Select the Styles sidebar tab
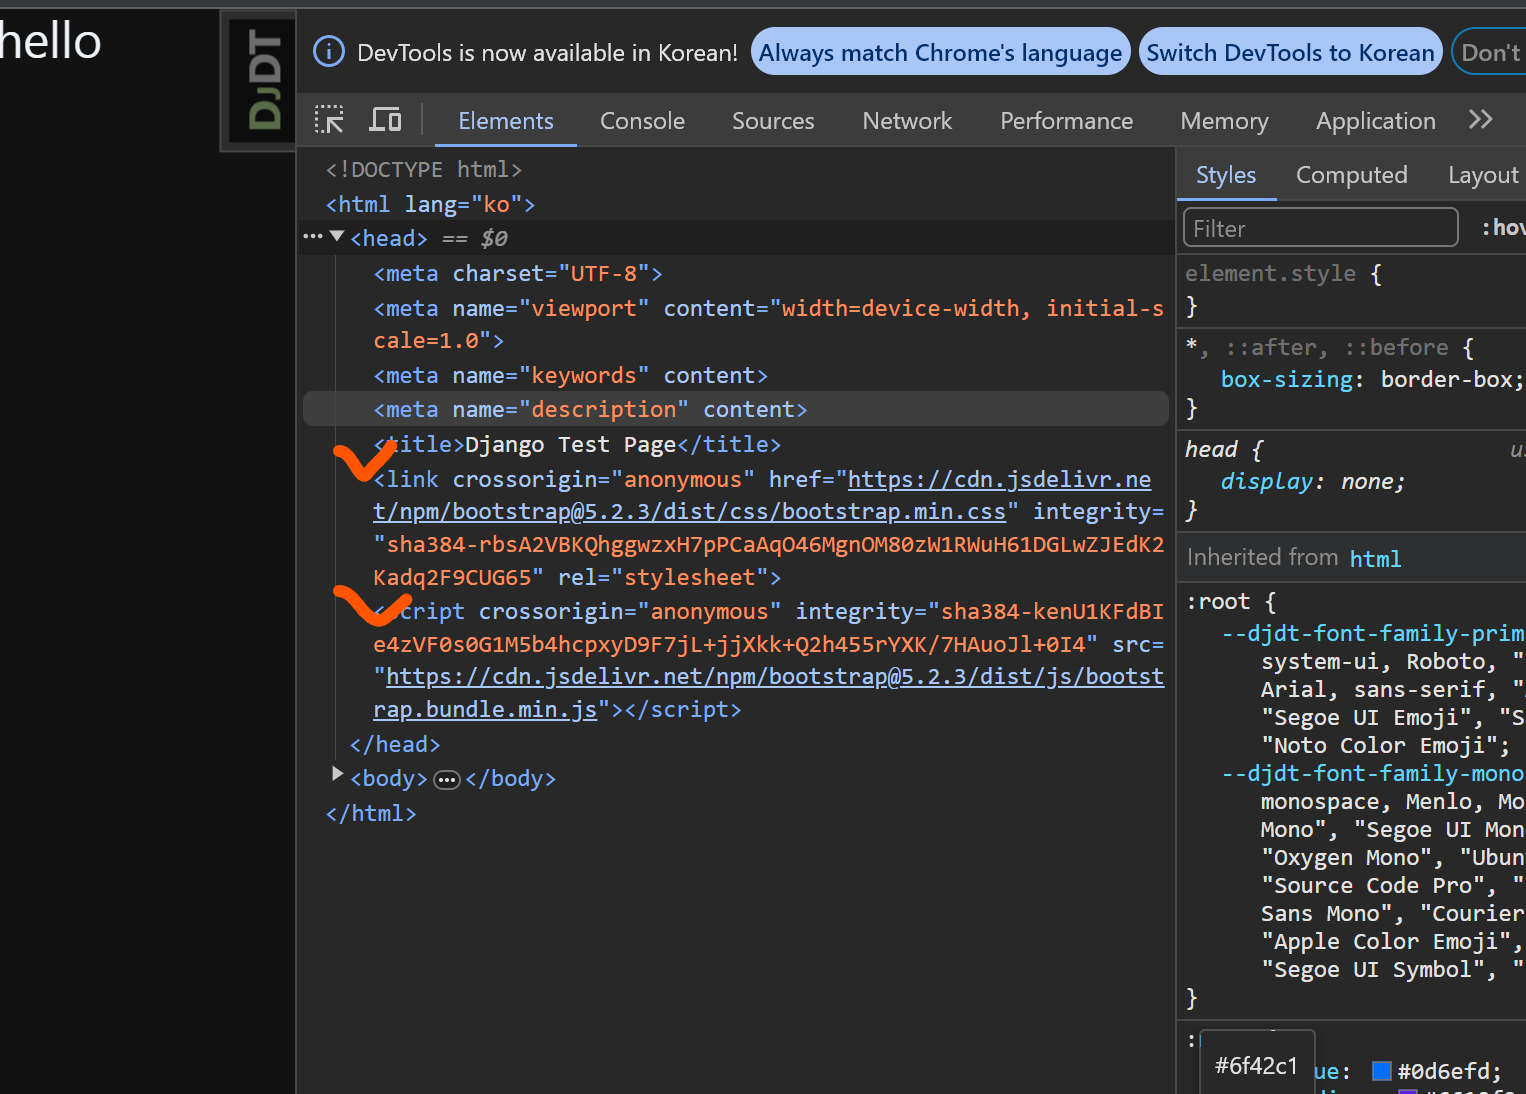Viewport: 1526px width, 1094px height. [1226, 175]
